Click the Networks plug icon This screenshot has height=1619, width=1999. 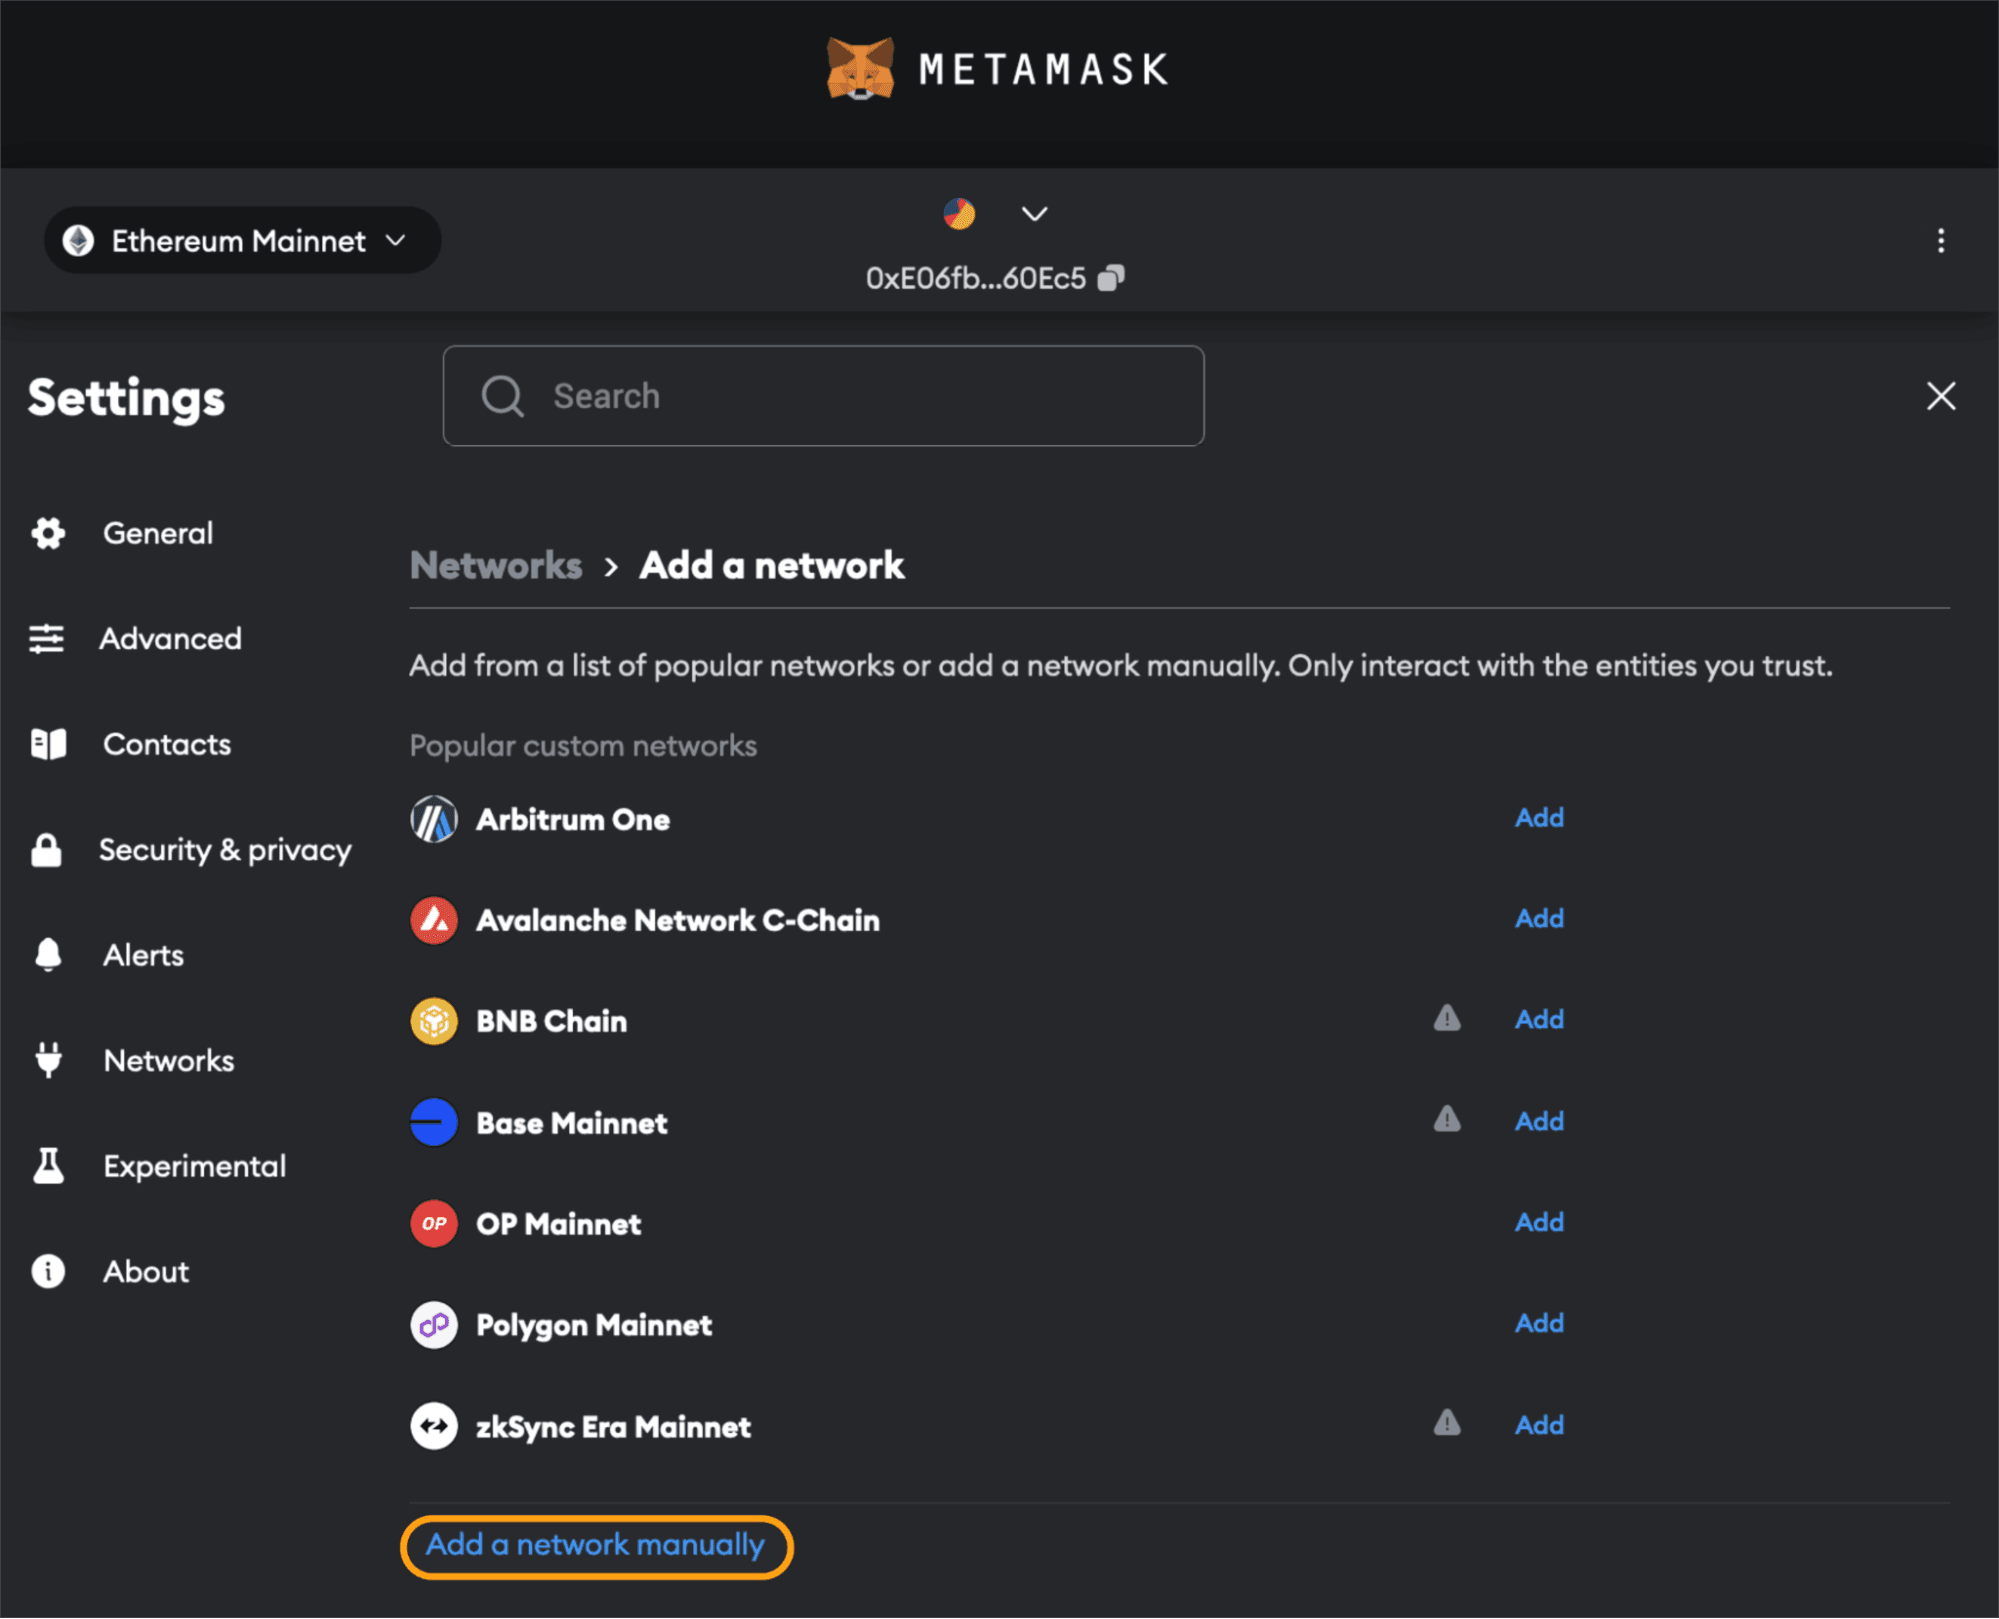pos(48,1060)
